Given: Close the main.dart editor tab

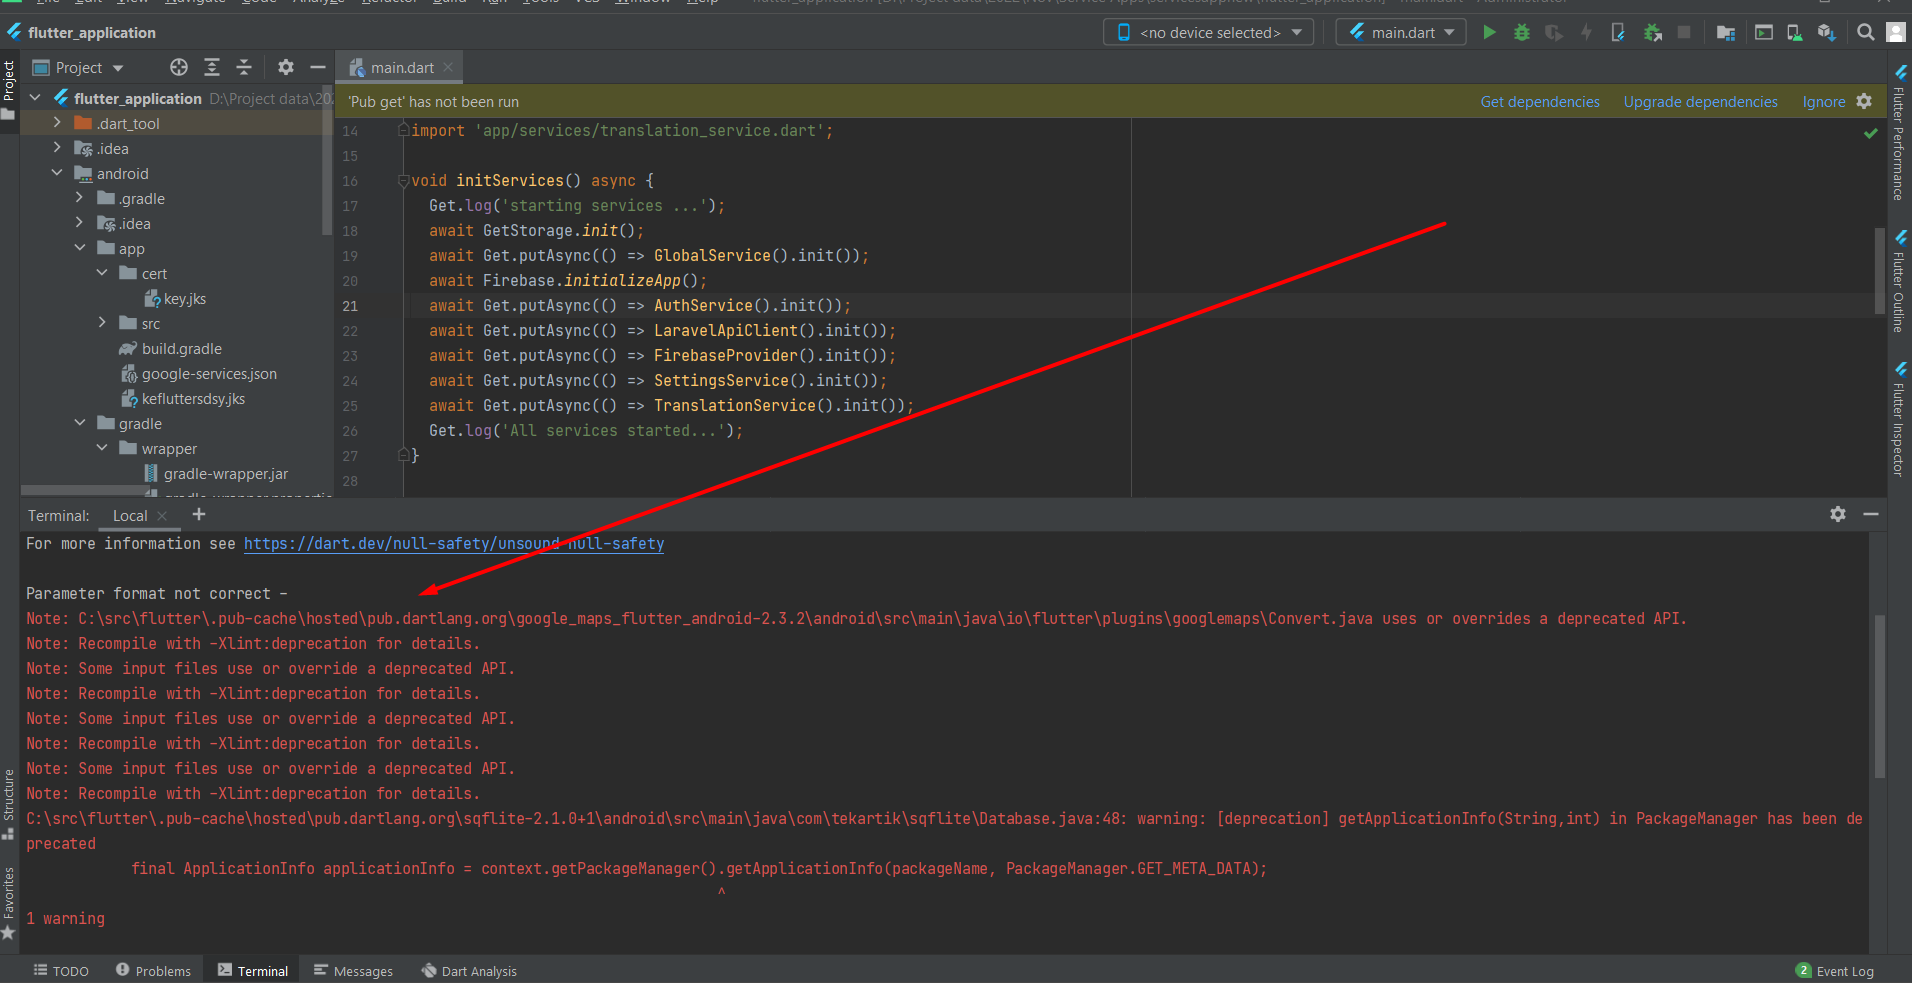Looking at the screenshot, I should 448,67.
